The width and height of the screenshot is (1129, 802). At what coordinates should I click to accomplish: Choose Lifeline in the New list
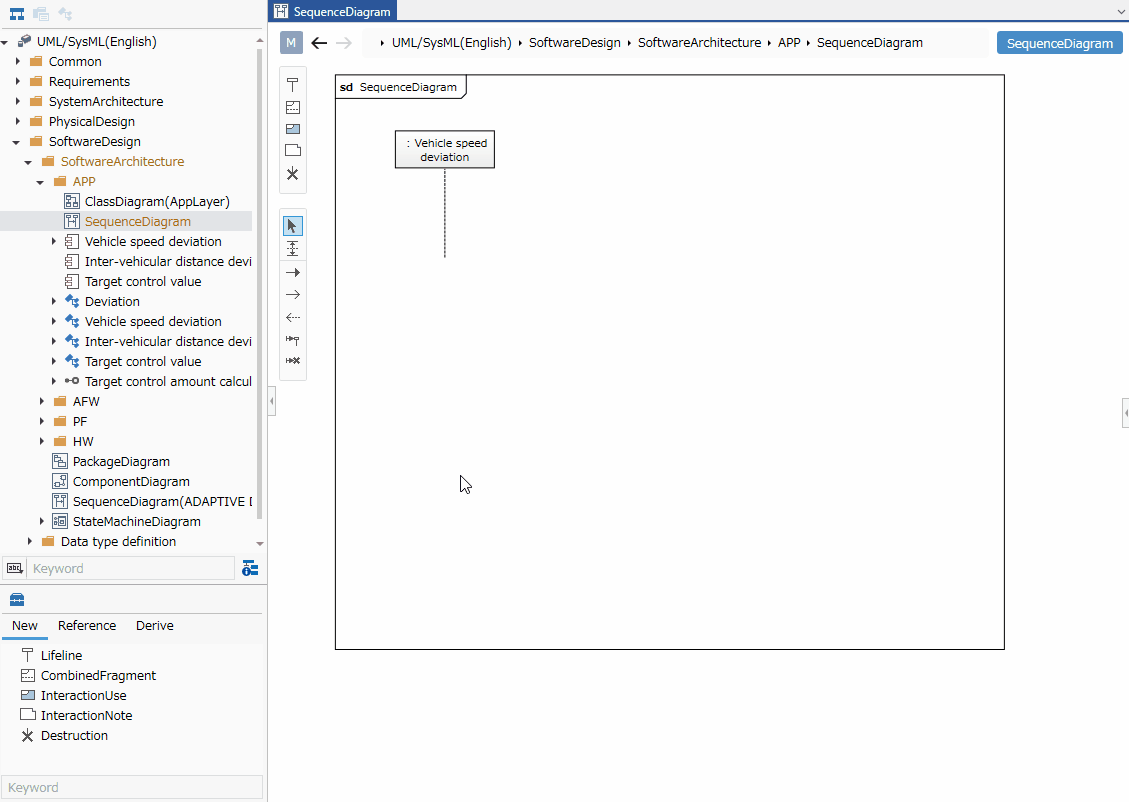(x=52, y=656)
